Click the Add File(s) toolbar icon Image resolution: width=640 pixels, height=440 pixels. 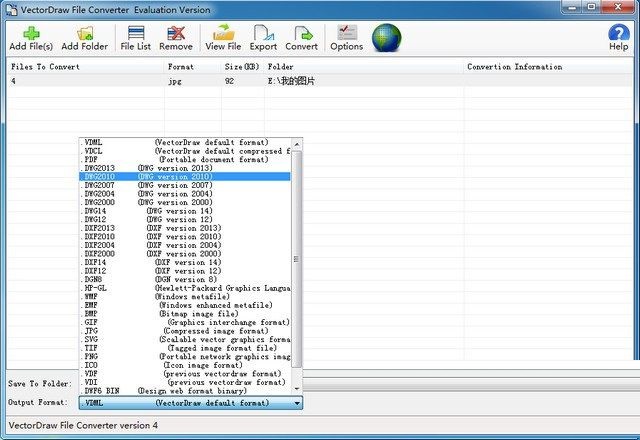tap(31, 33)
